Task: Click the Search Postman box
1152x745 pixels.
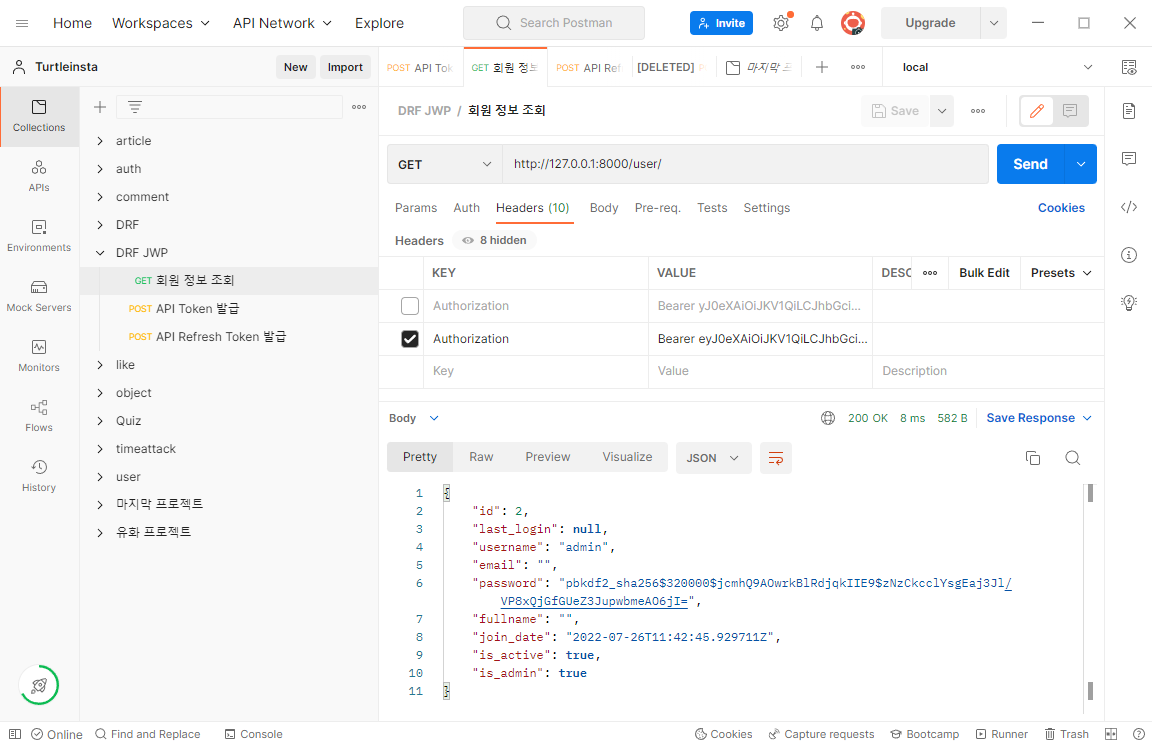Action: pyautogui.click(x=554, y=24)
